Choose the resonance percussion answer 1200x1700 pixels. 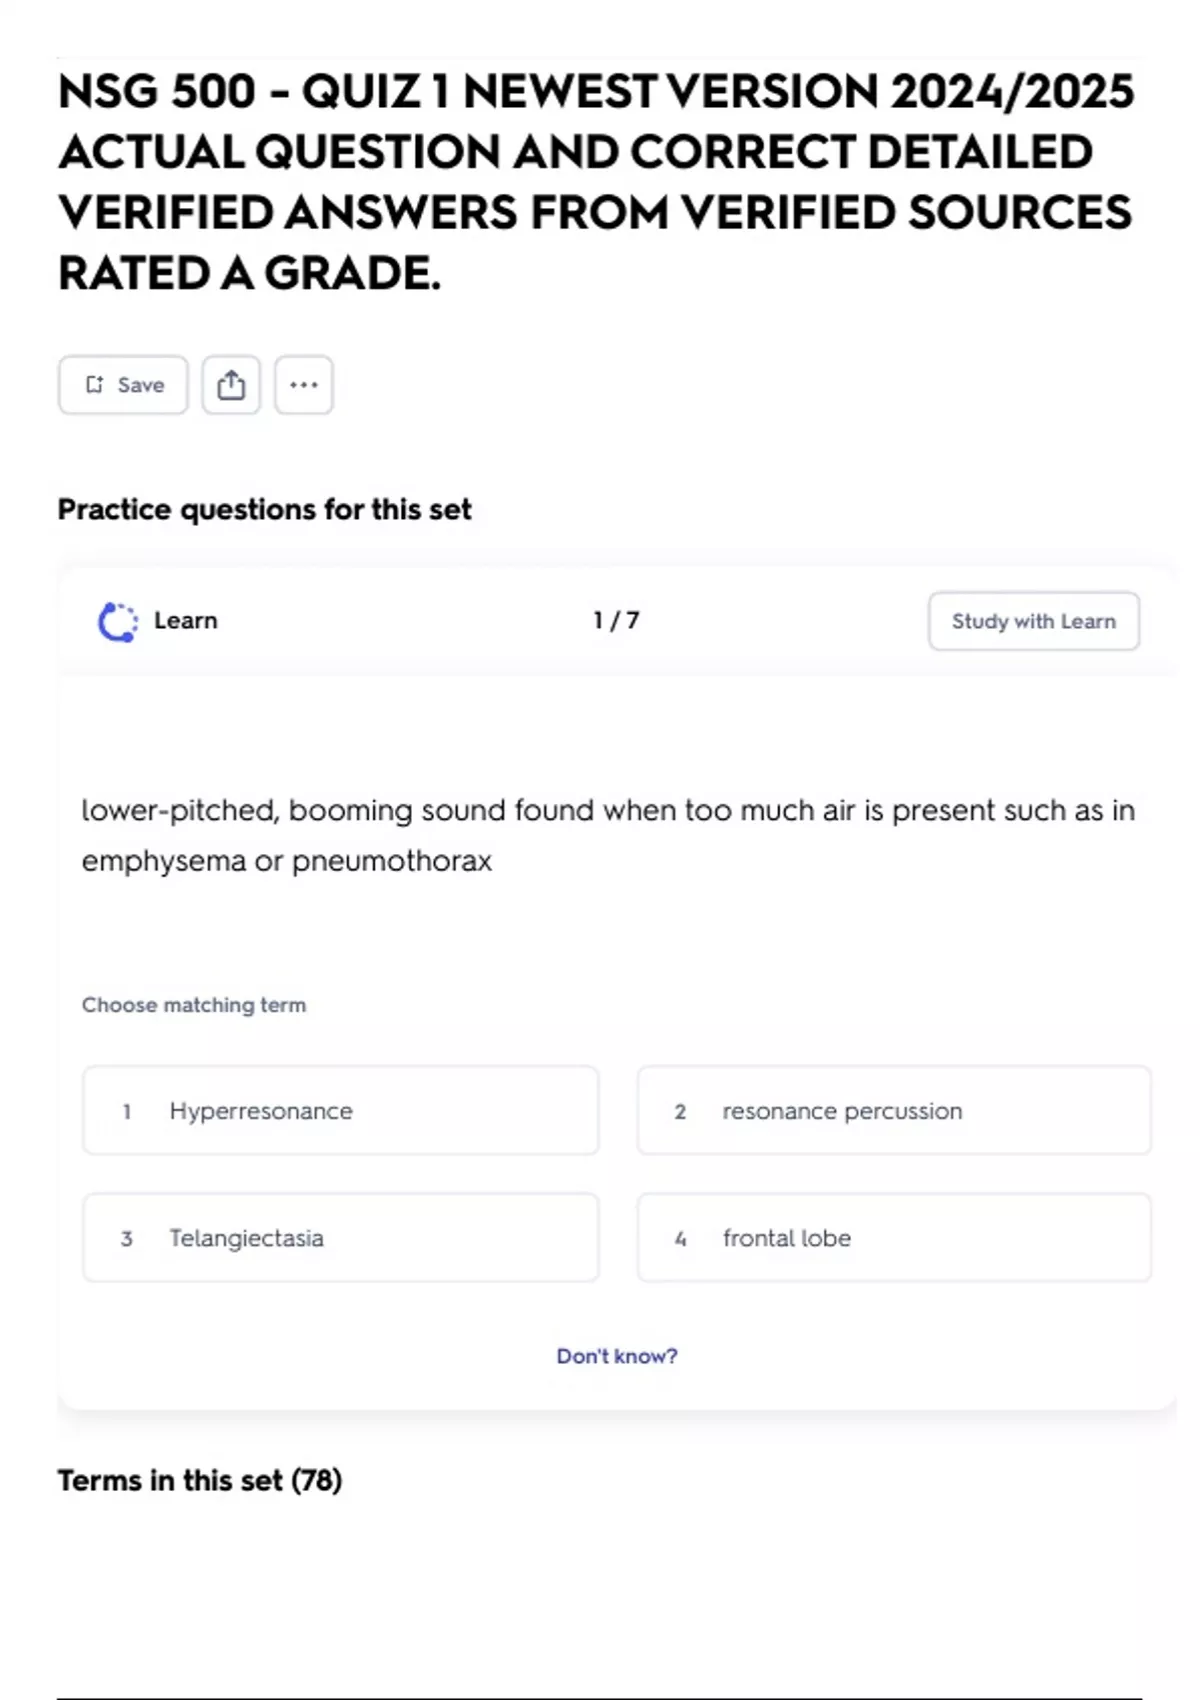pyautogui.click(x=894, y=1111)
